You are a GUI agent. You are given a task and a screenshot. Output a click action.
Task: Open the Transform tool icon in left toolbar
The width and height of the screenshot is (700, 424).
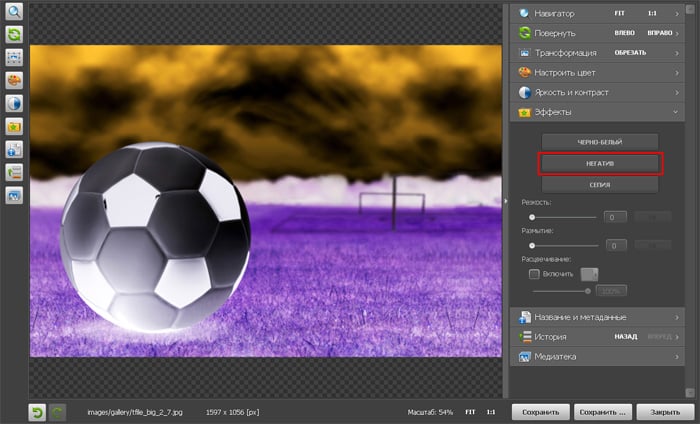click(15, 57)
